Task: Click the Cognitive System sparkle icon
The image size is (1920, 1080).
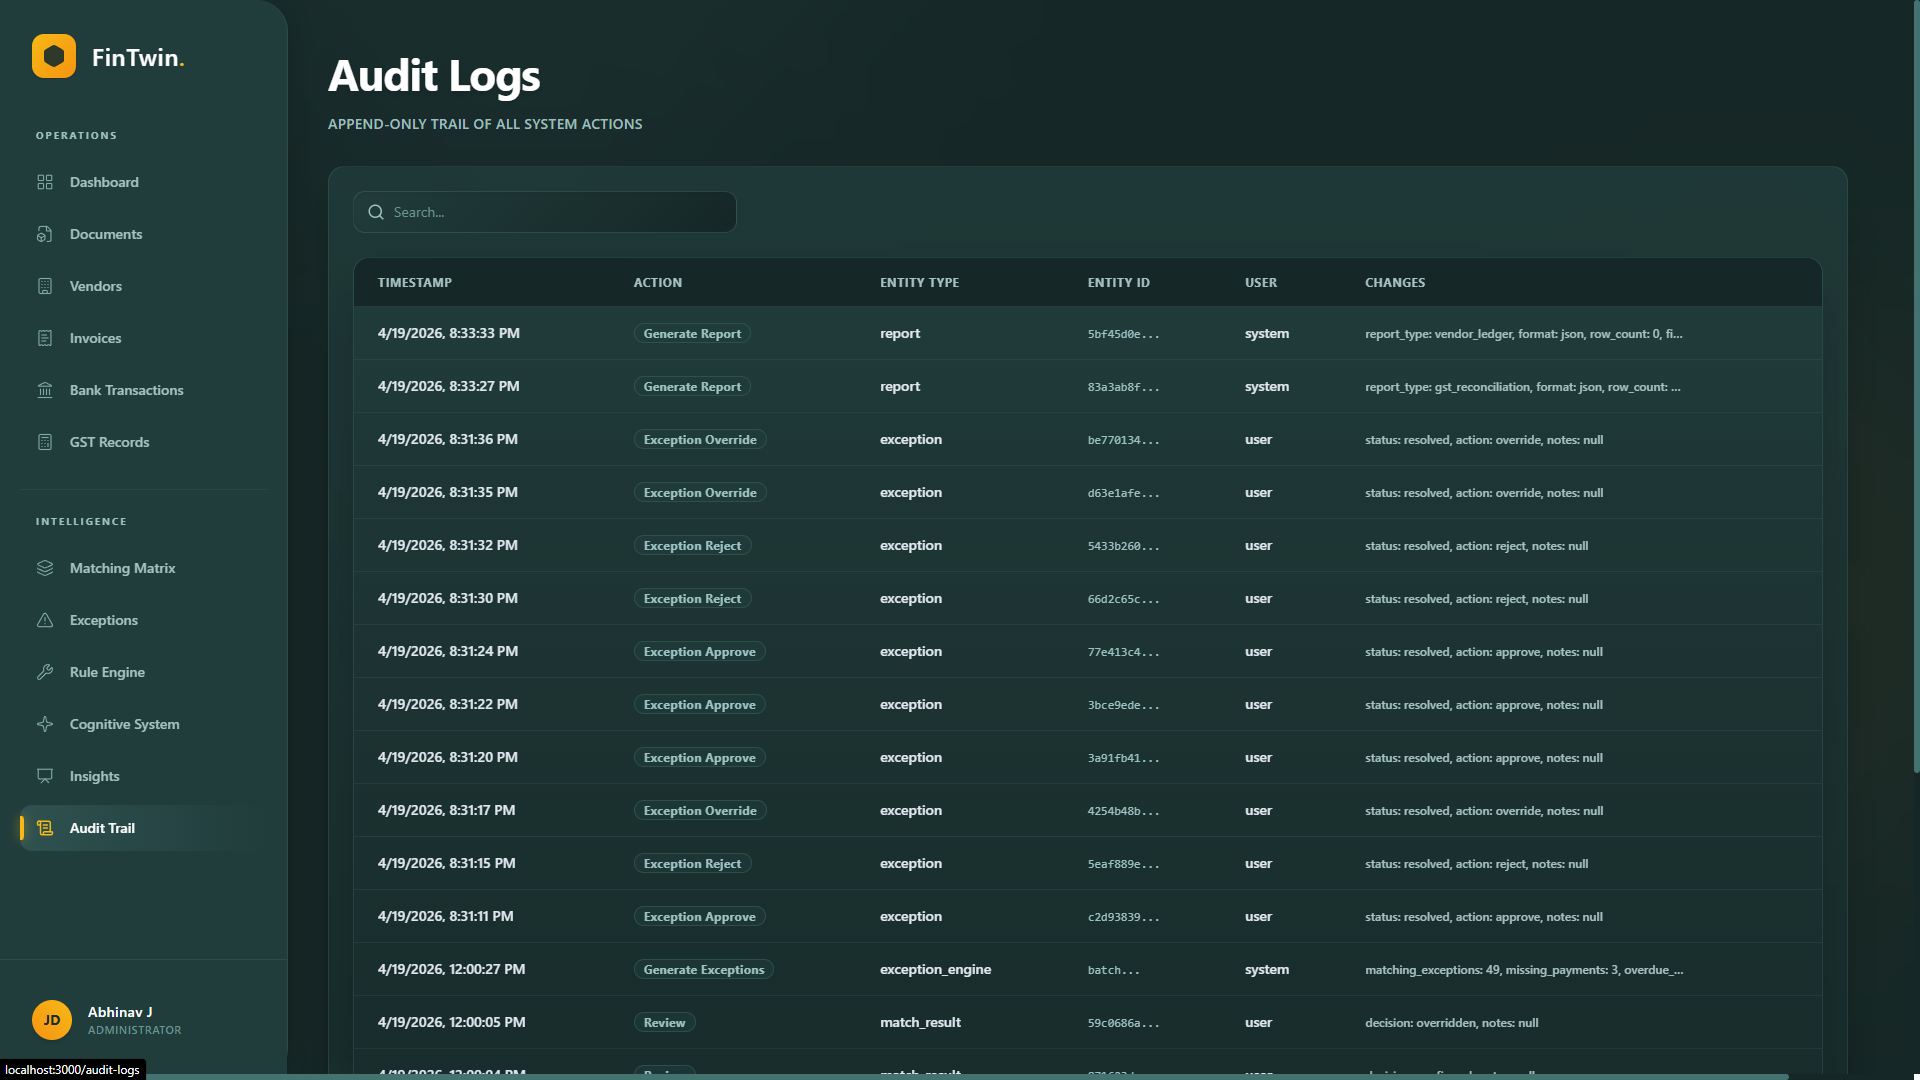Action: click(45, 724)
